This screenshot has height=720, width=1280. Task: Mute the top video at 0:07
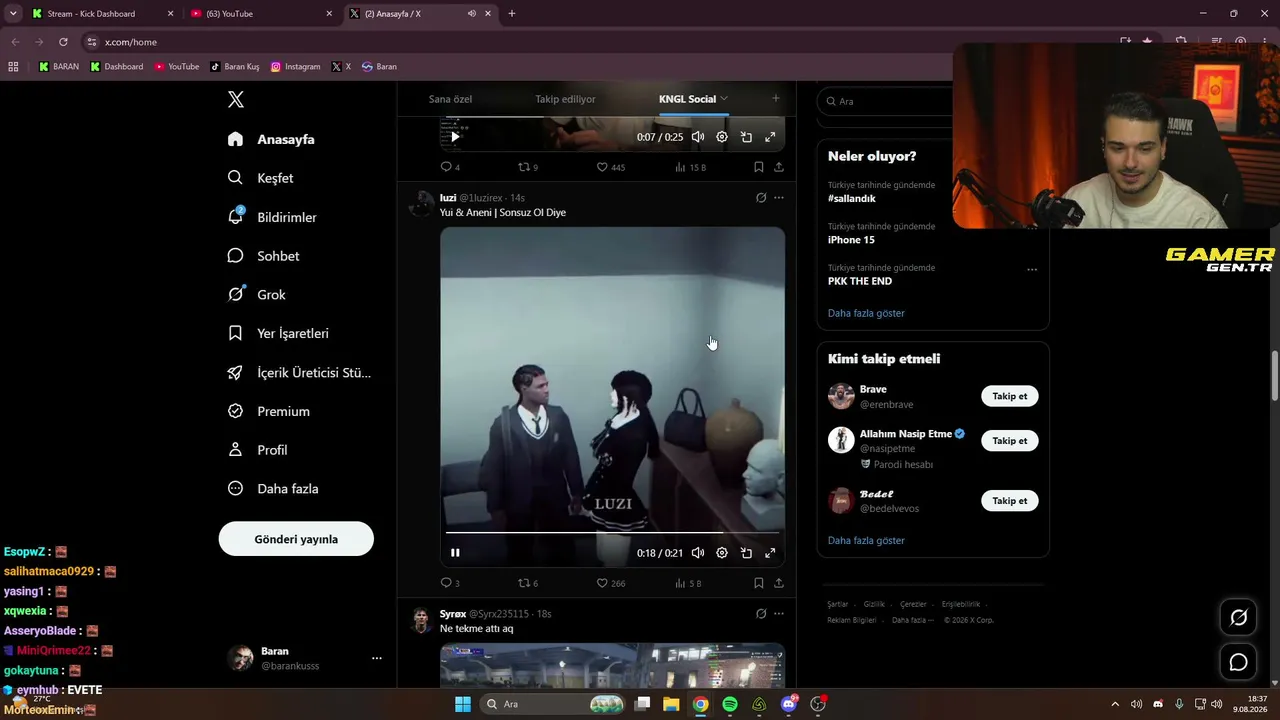click(698, 137)
